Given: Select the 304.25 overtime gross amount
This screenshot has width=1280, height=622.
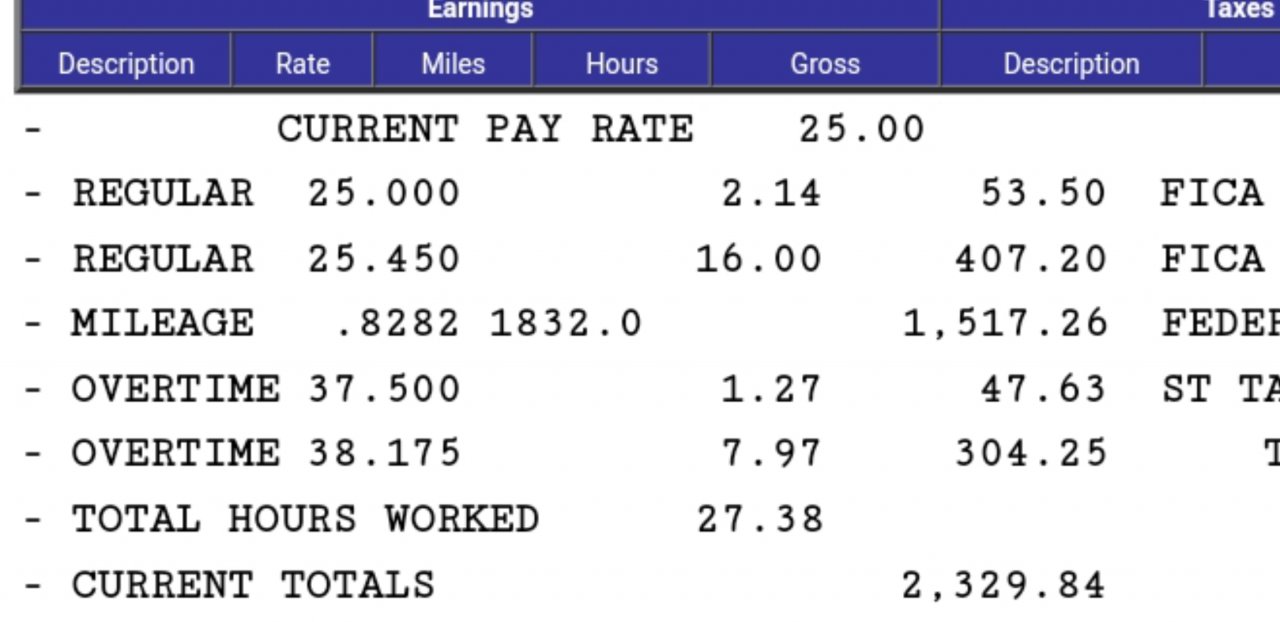Looking at the screenshot, I should tap(1031, 453).
